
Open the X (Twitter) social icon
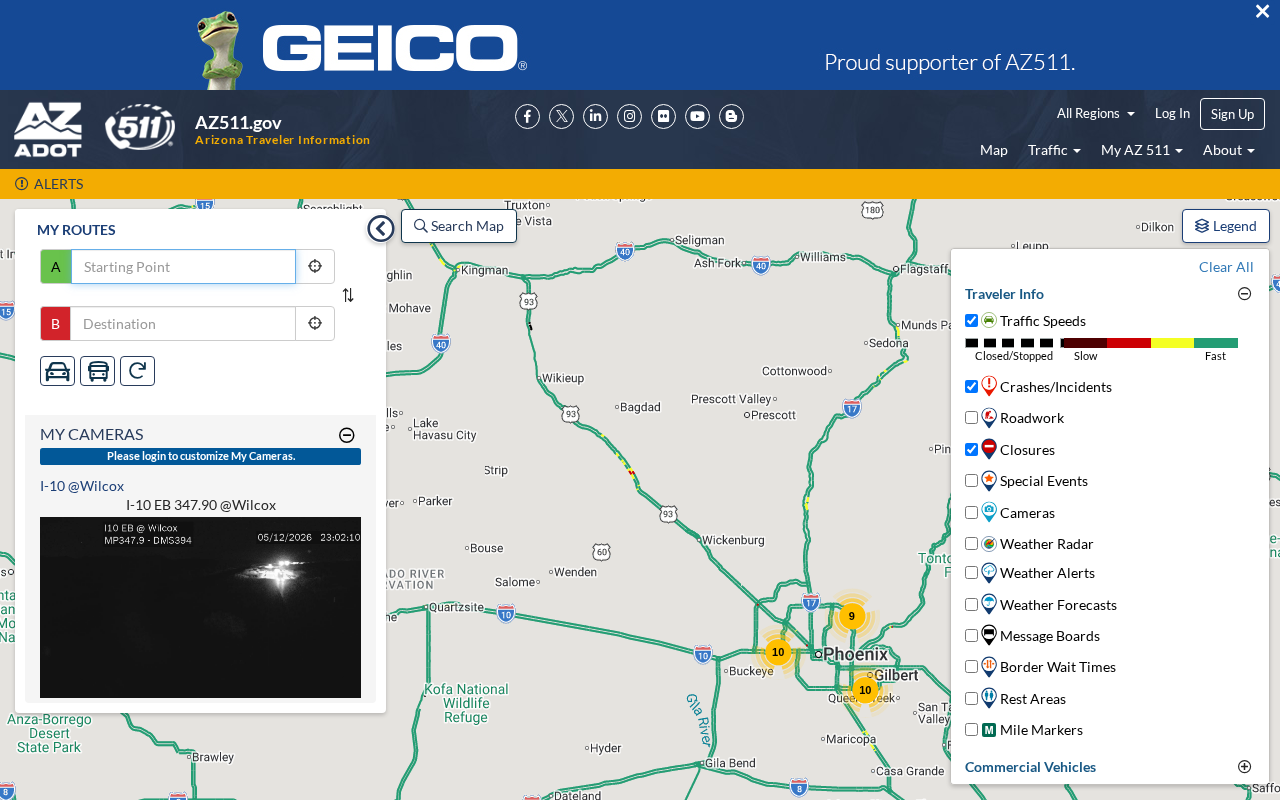click(561, 117)
